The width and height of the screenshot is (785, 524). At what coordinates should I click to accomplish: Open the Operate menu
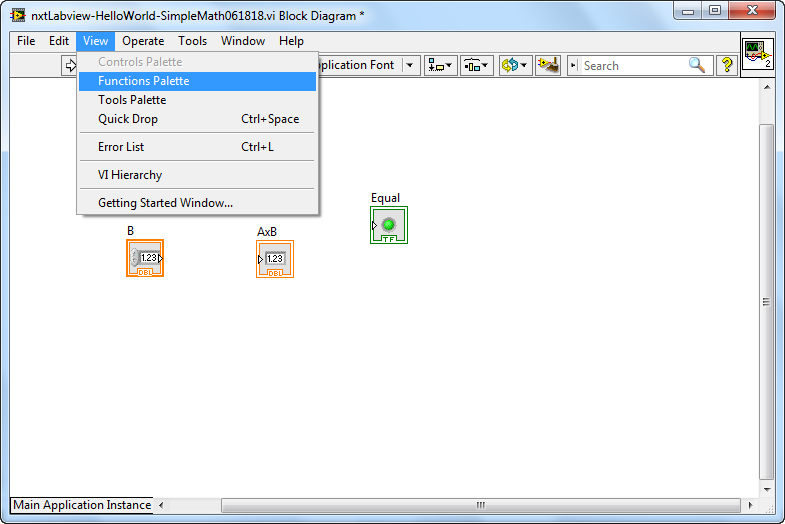pos(143,41)
